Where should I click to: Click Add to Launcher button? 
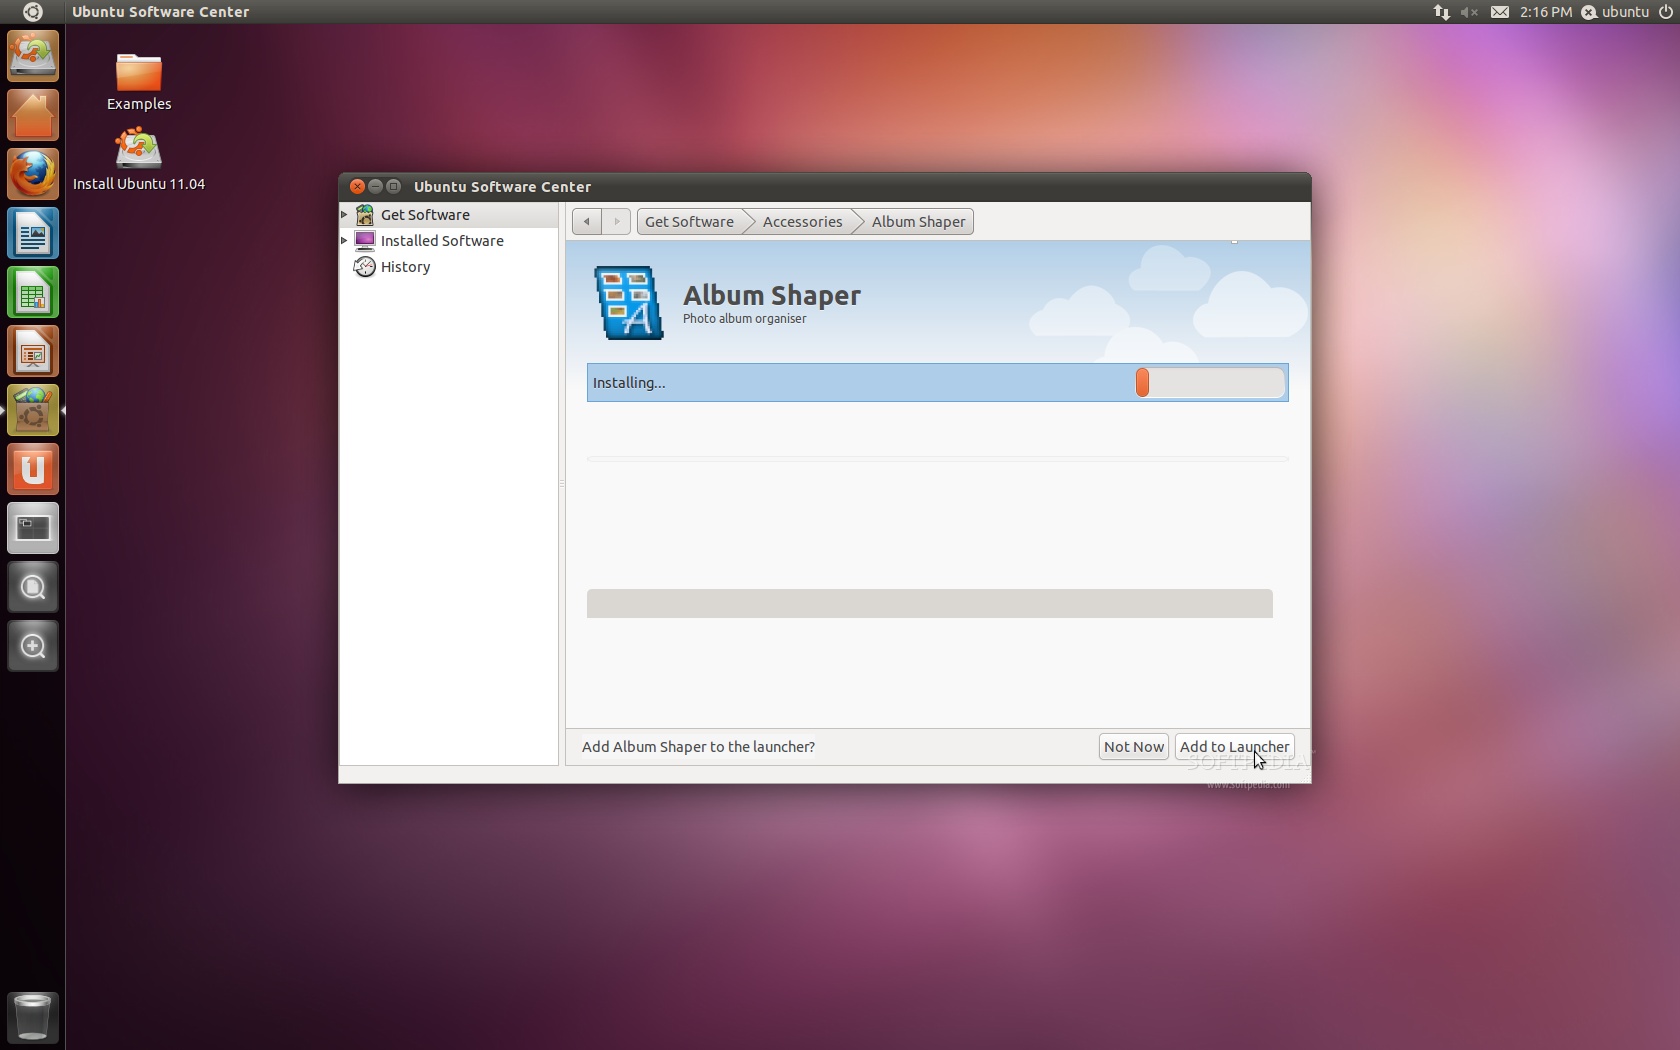click(1234, 746)
